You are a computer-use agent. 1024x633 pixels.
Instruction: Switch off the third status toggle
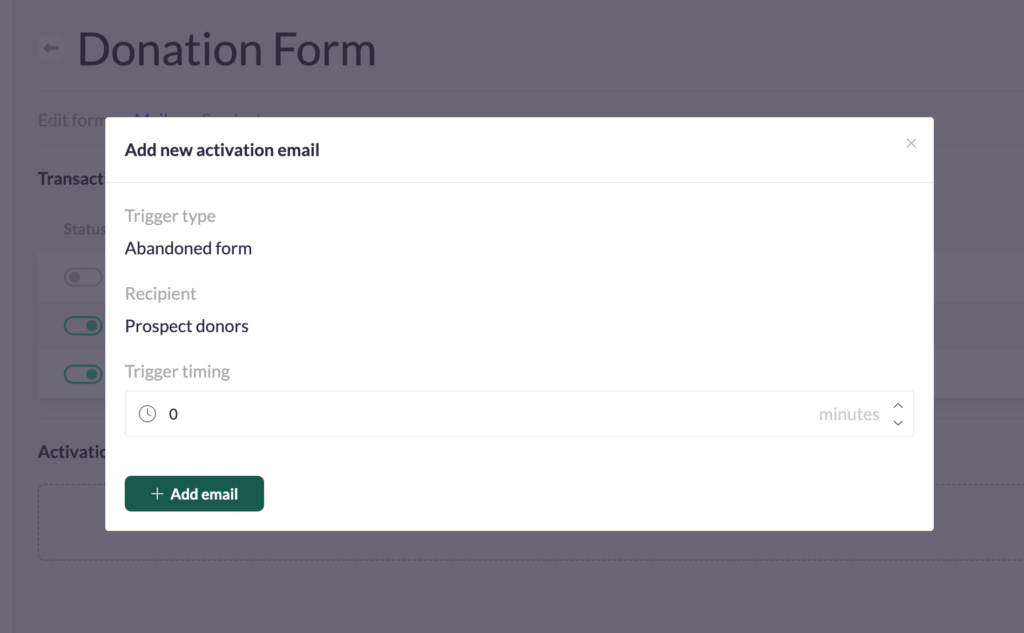84,374
